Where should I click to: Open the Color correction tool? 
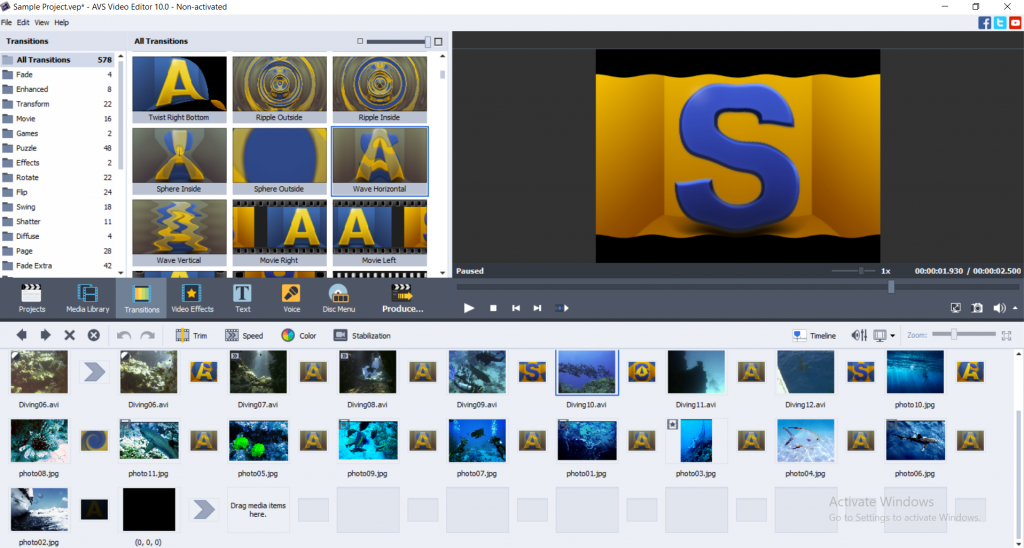(298, 336)
